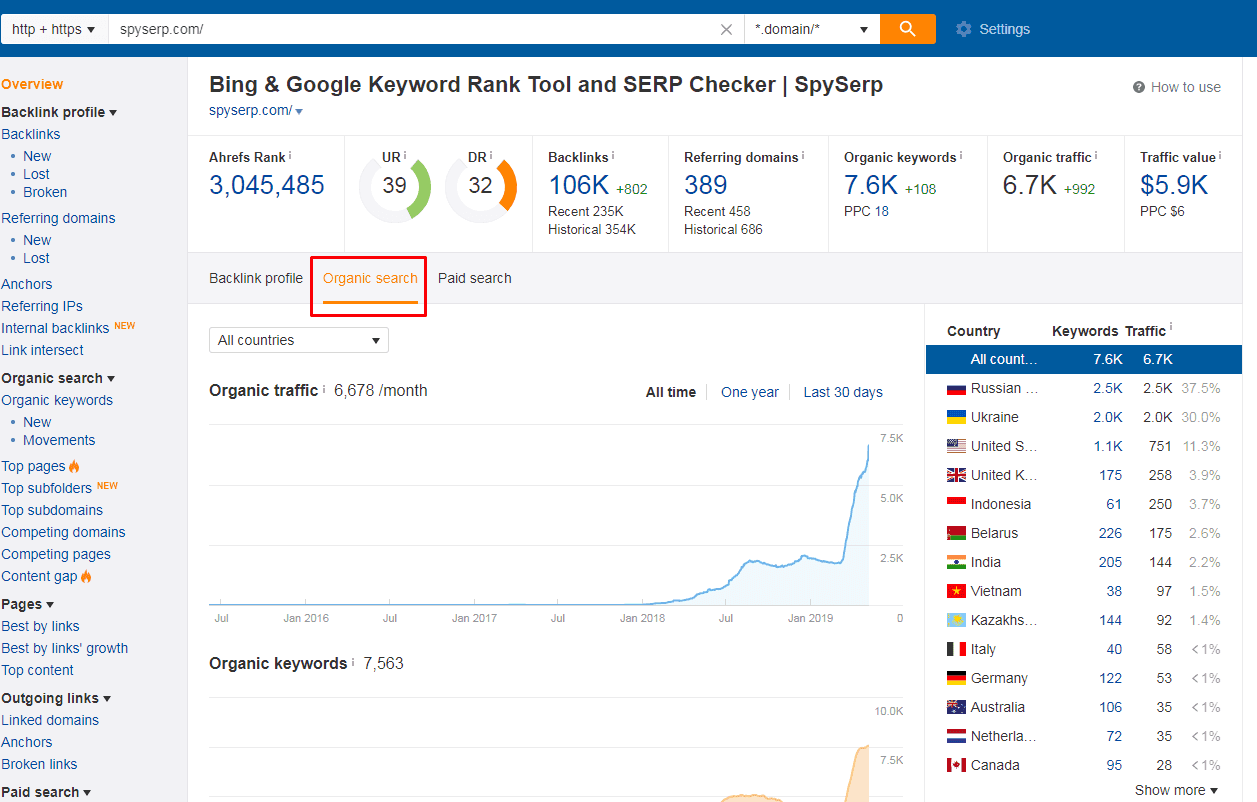Click the Backlinks value 106K
The image size is (1257, 802).
click(x=578, y=185)
